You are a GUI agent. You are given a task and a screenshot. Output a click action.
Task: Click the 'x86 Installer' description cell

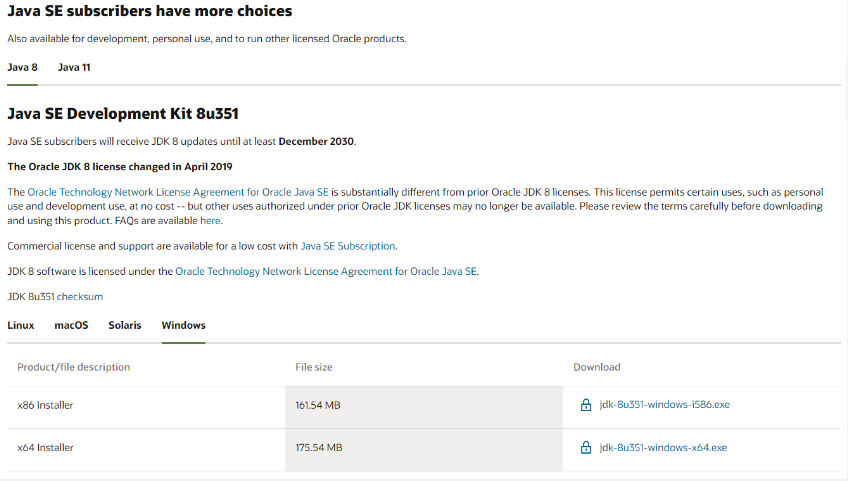(x=146, y=405)
